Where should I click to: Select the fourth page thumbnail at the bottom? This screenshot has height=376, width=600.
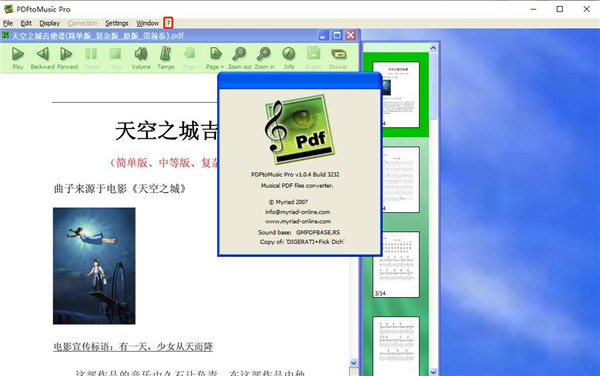pos(396,346)
